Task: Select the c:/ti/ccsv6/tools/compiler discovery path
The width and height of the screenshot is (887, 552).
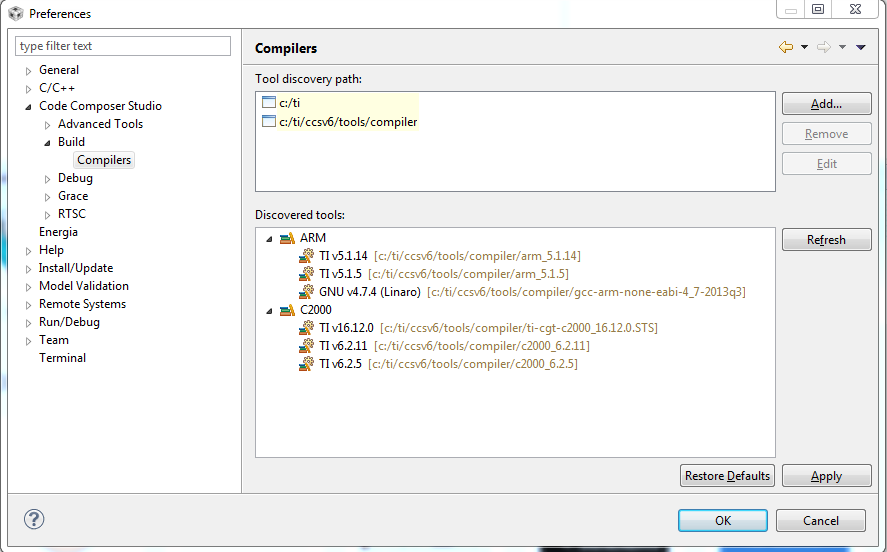Action: (x=348, y=122)
